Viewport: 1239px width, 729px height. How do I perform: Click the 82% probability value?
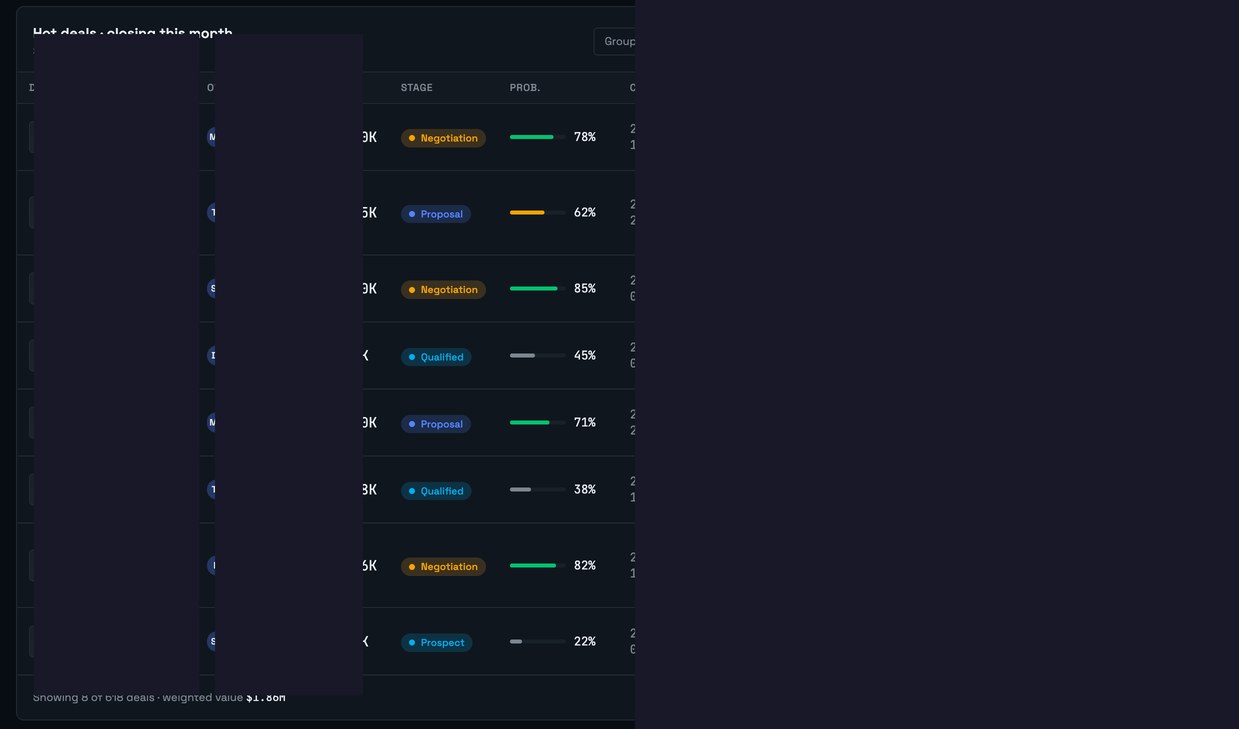585,566
